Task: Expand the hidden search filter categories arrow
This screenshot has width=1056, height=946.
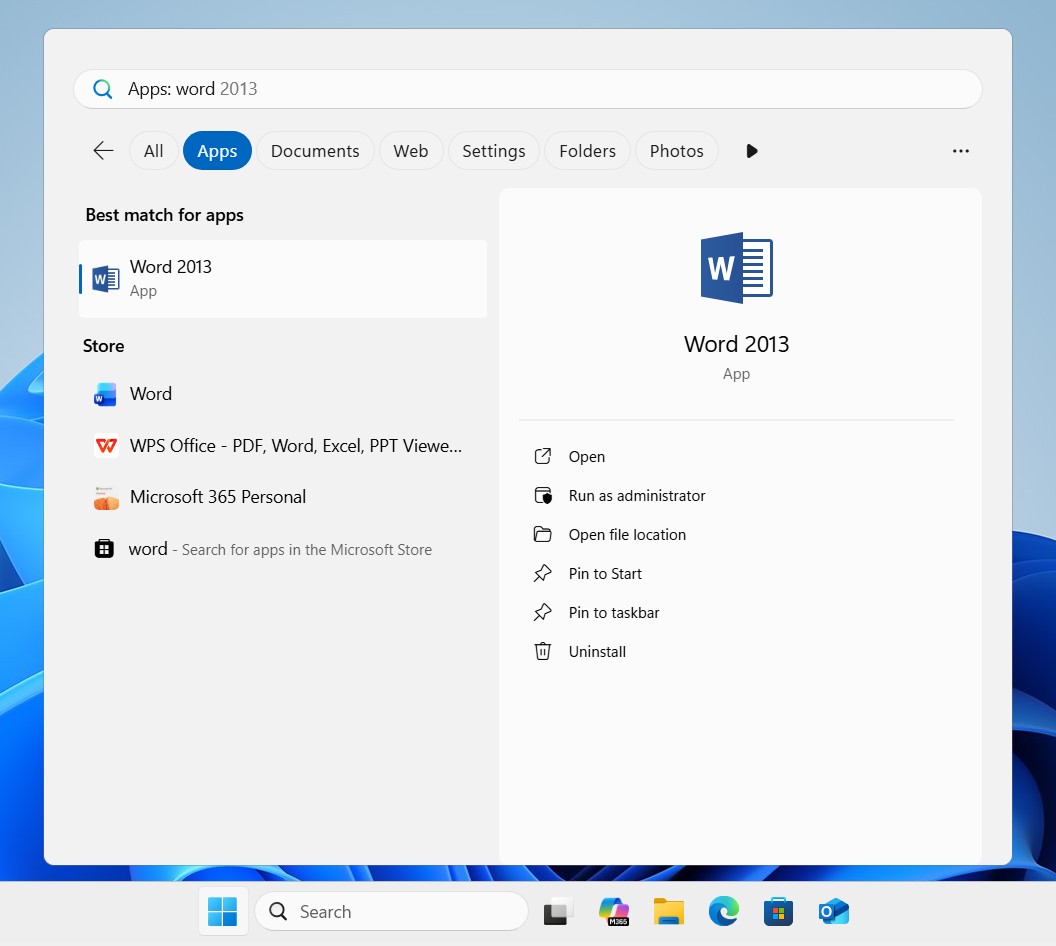Action: (751, 151)
